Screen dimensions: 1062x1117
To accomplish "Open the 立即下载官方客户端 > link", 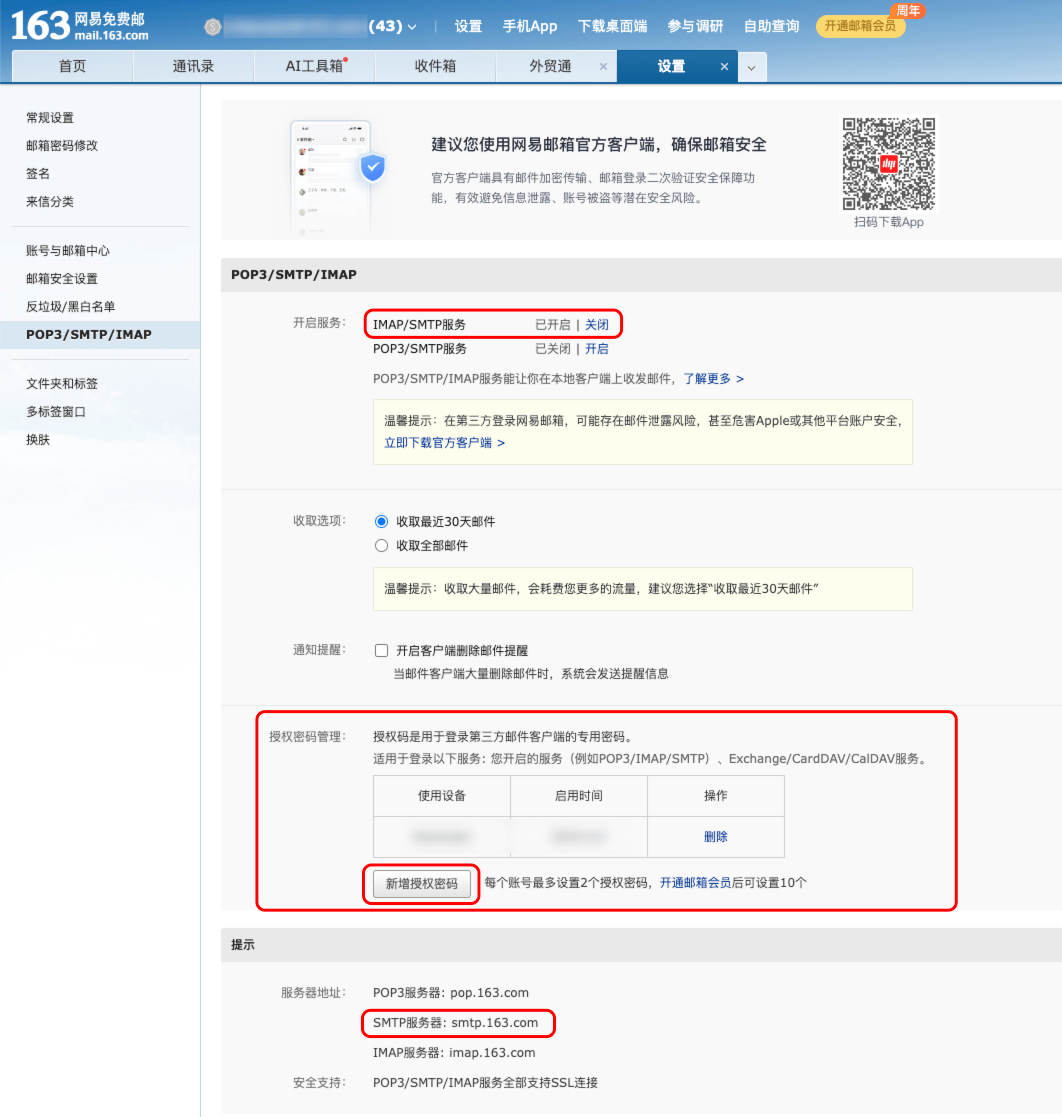I will pyautogui.click(x=444, y=443).
